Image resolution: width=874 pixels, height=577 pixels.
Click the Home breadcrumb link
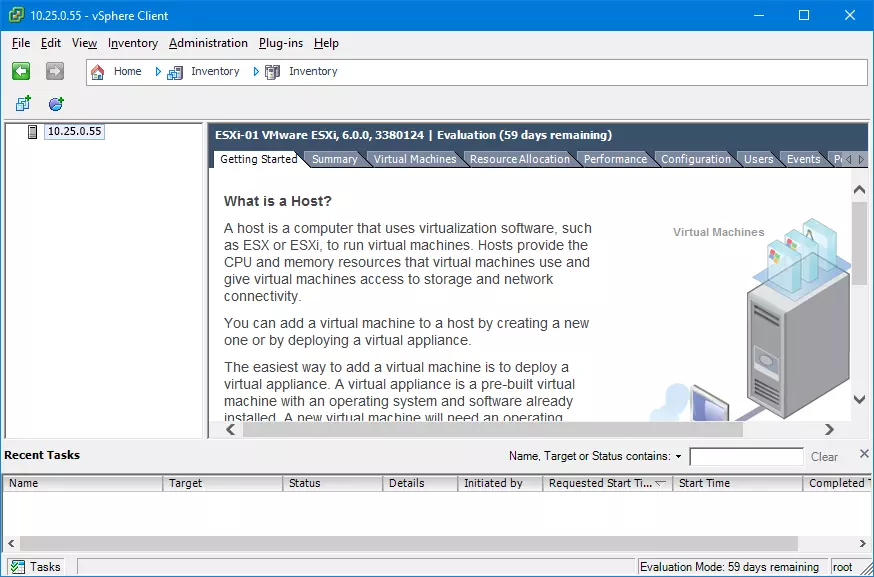point(128,71)
